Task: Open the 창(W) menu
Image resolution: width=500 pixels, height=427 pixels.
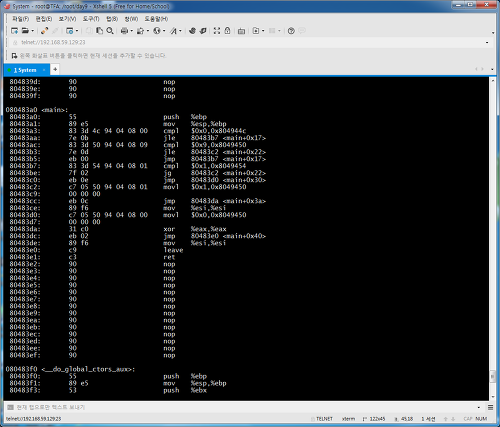Action: (x=131, y=19)
